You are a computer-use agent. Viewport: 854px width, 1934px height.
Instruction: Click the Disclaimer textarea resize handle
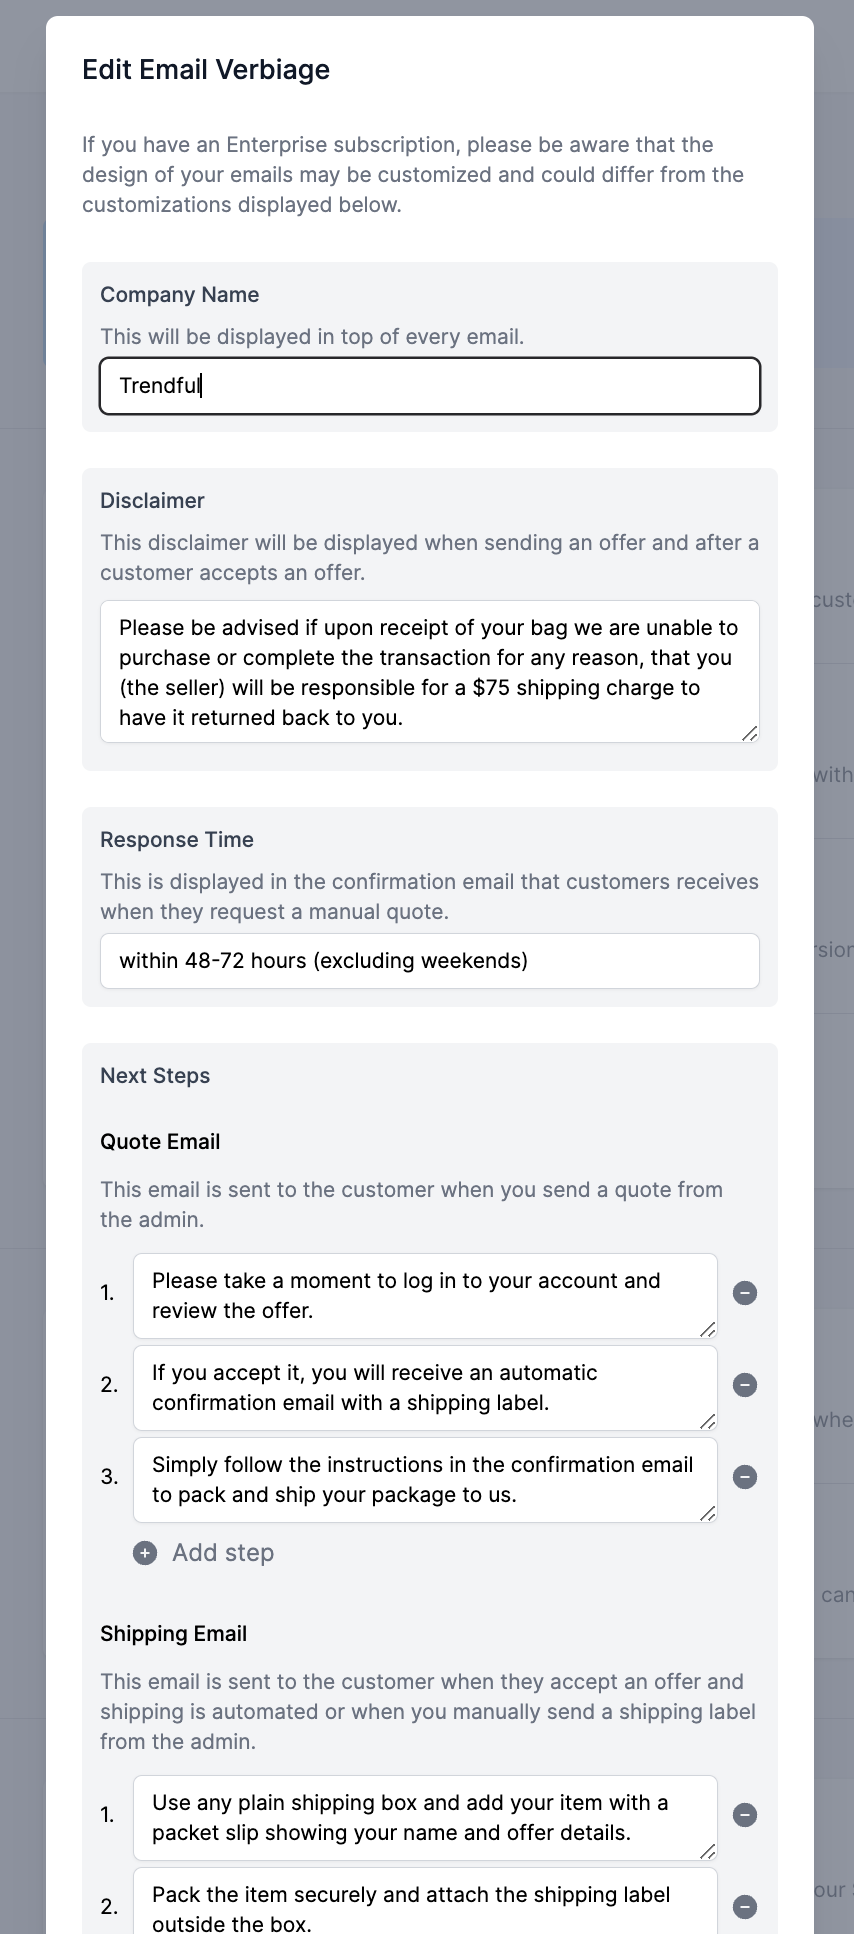(750, 733)
